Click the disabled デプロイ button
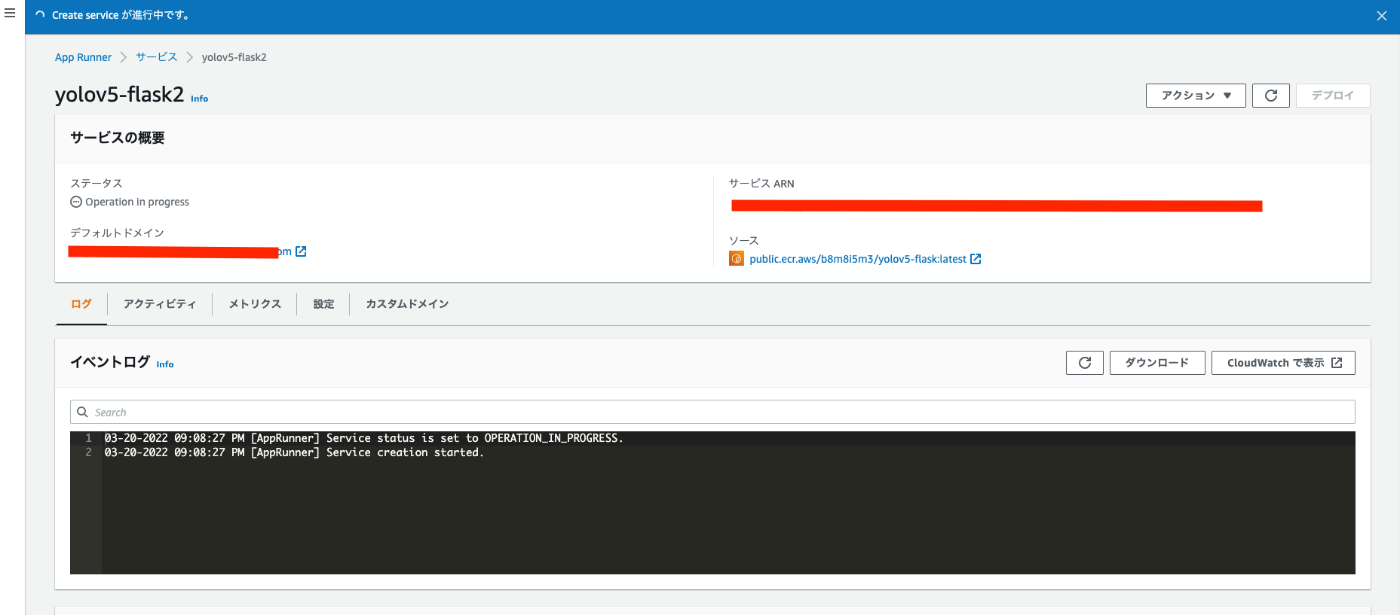This screenshot has width=1400, height=615. click(1333, 96)
